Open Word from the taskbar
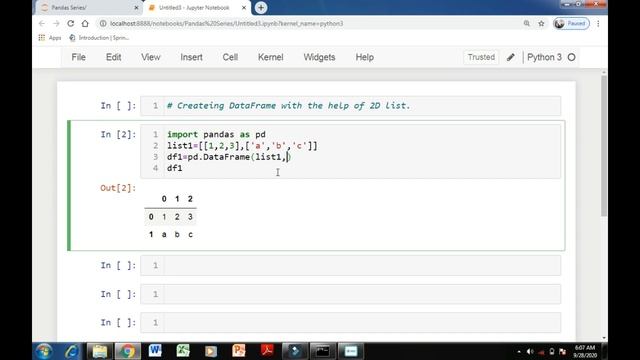 [x=155, y=351]
